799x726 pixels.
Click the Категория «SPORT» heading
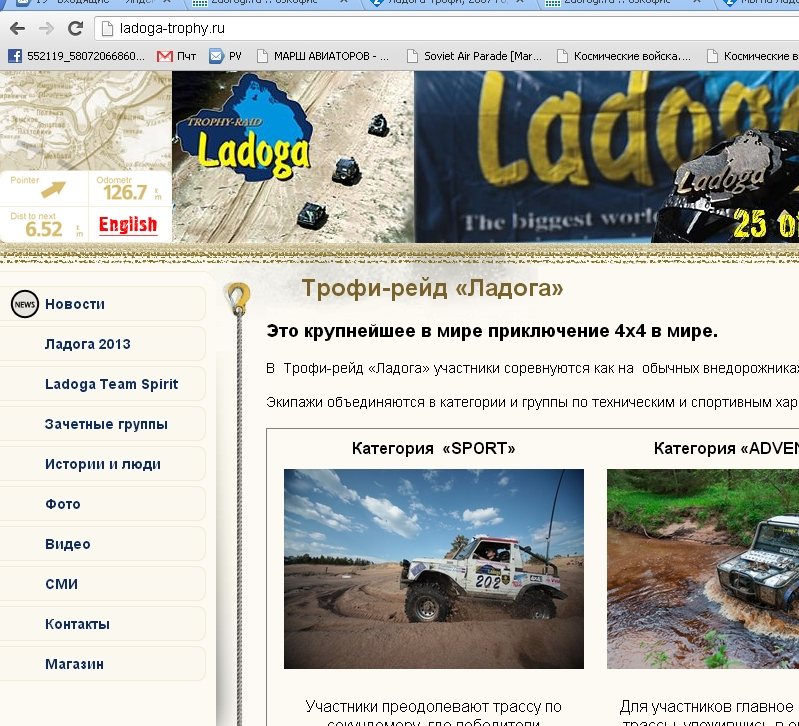pos(434,448)
